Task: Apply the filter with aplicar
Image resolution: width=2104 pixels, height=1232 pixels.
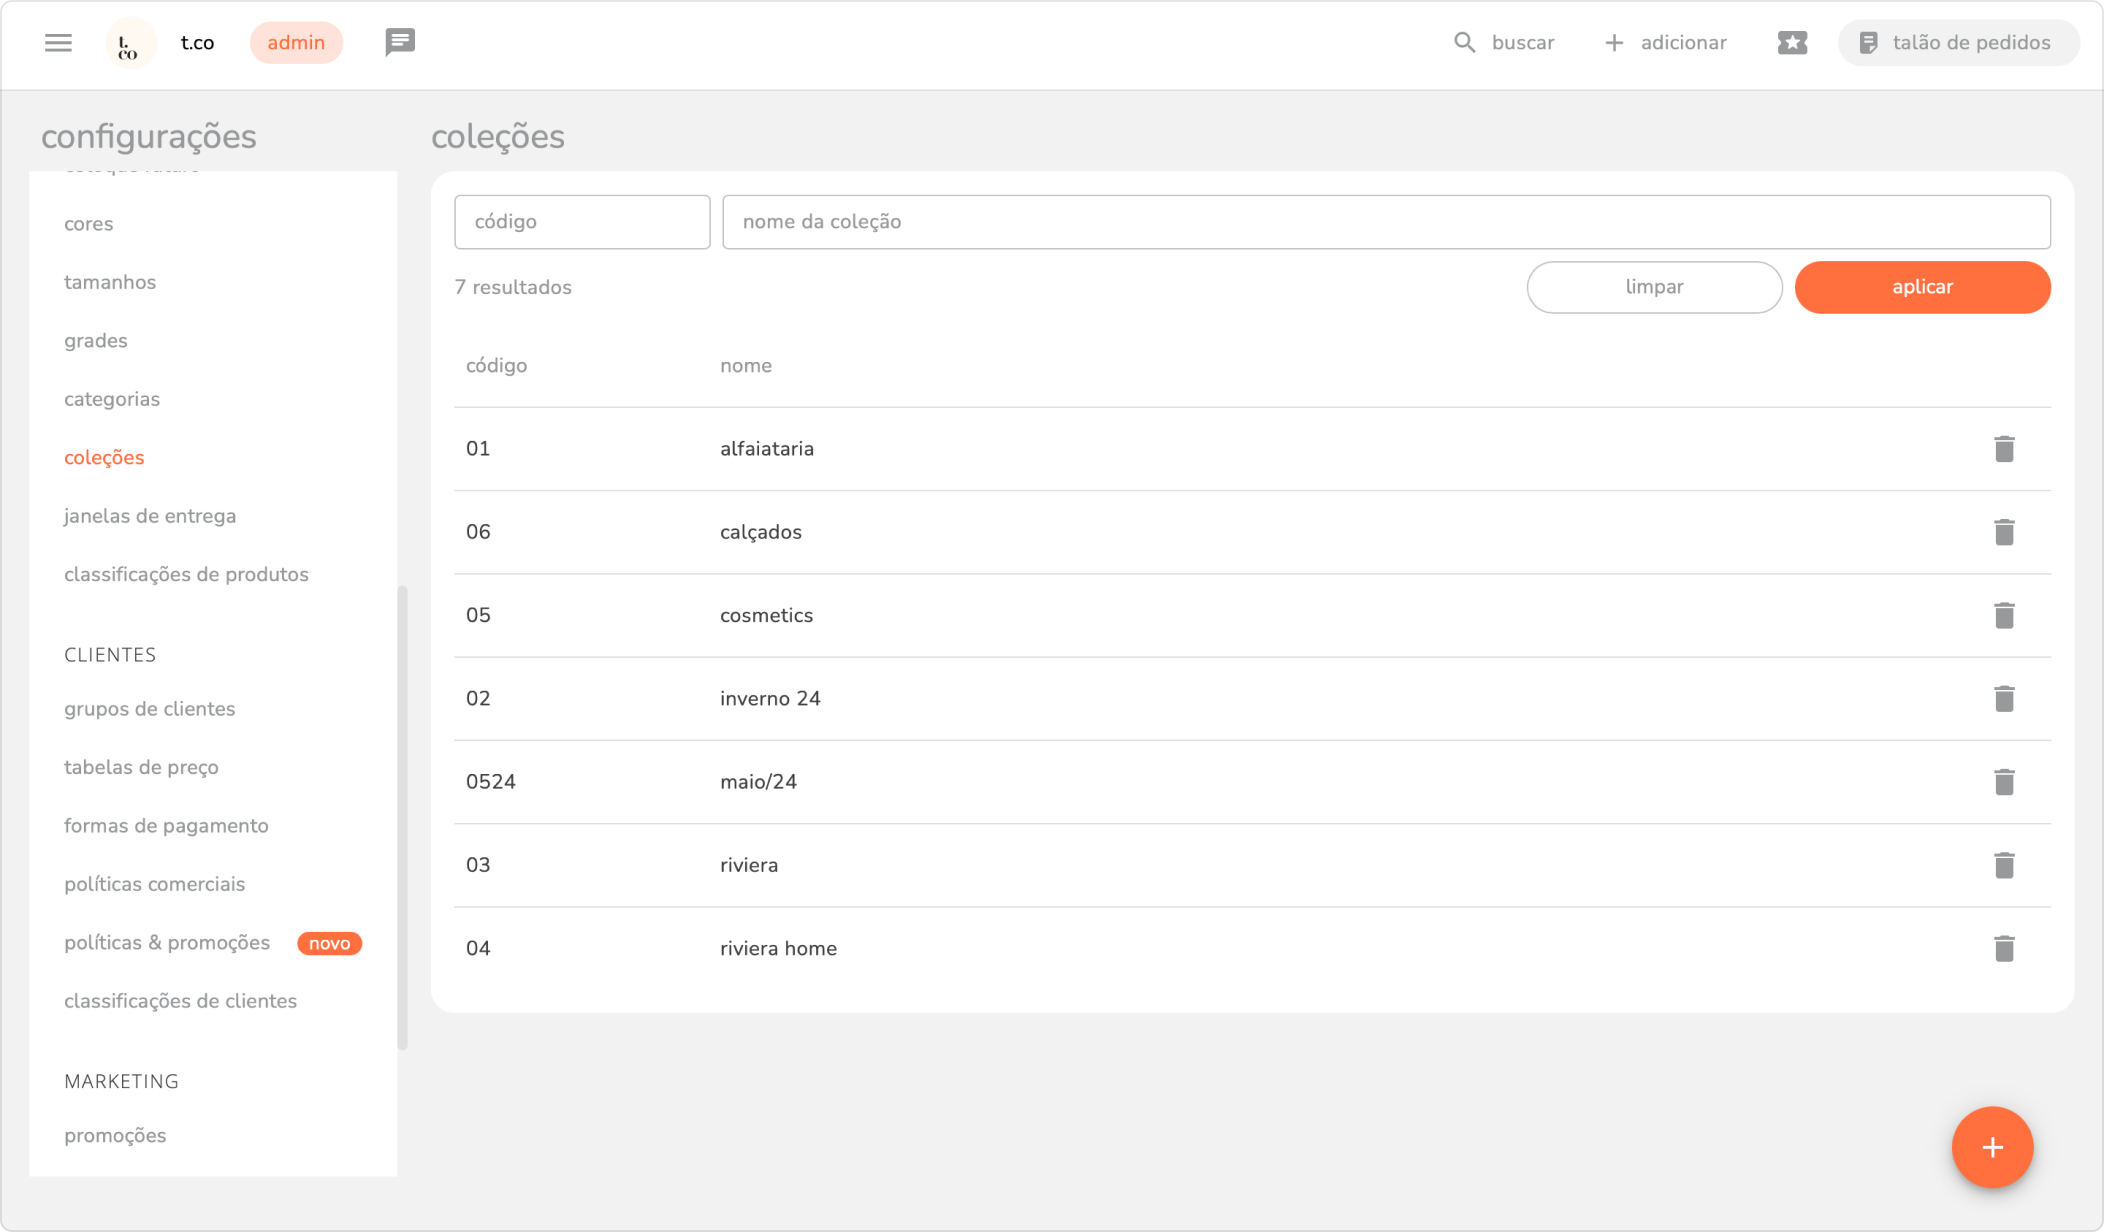Action: [x=1922, y=287]
